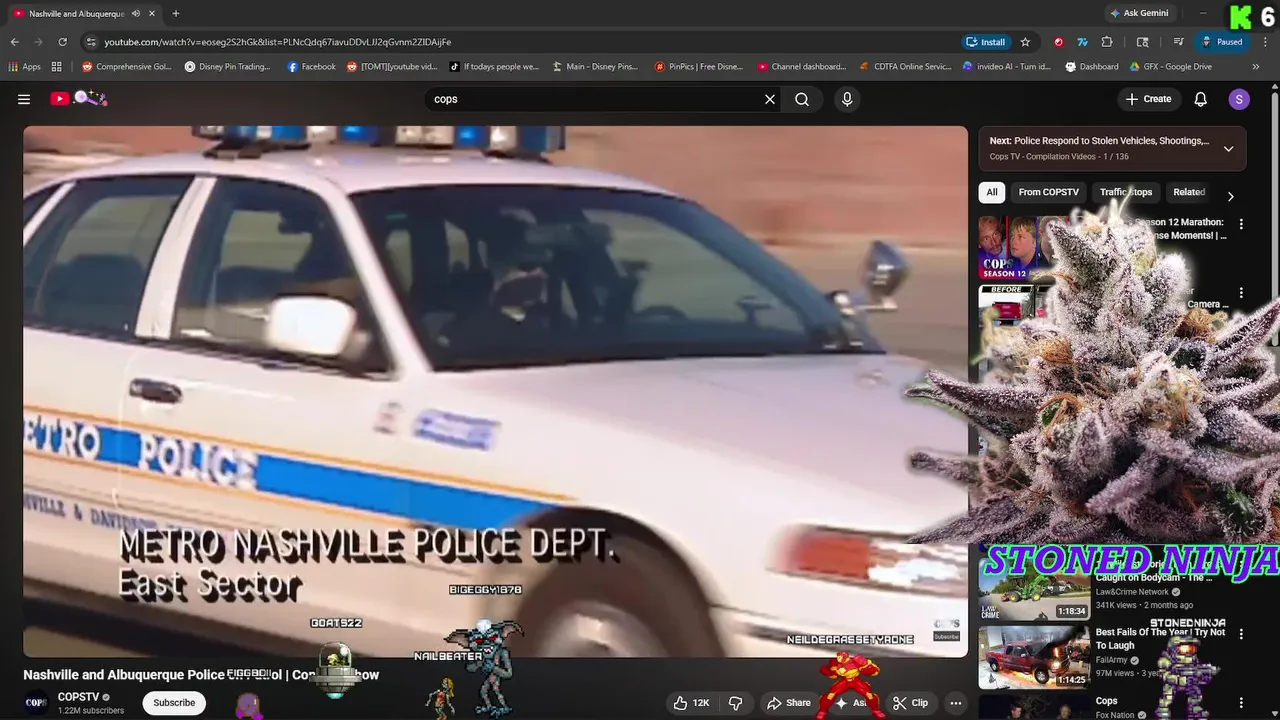Select Traffic stops filter chip

coord(1126,192)
